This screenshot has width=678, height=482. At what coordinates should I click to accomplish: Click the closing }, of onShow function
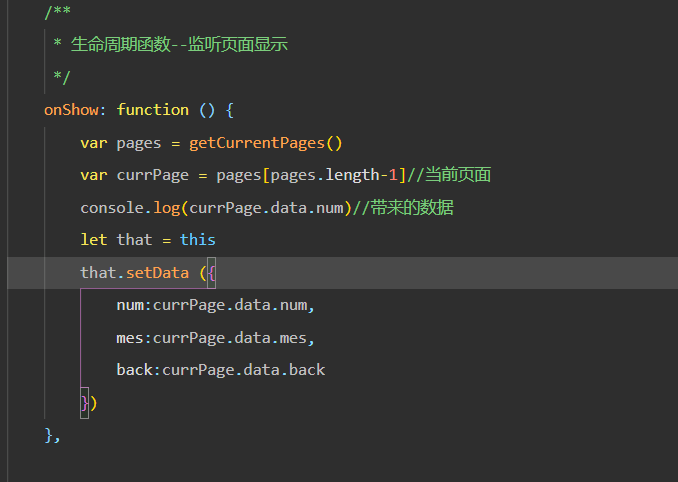tap(52, 435)
